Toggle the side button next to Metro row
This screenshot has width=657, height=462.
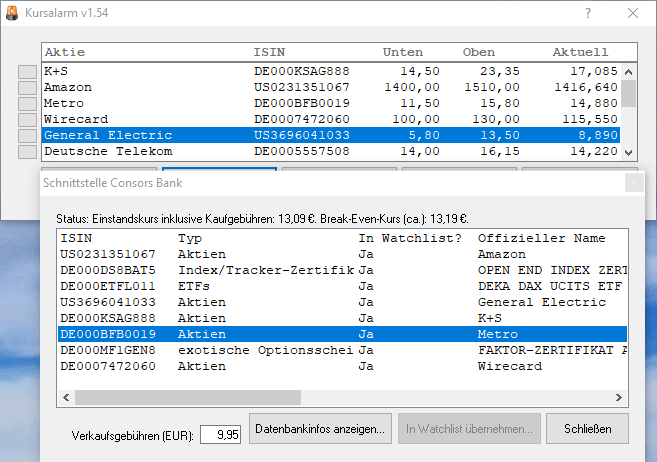tap(27, 103)
